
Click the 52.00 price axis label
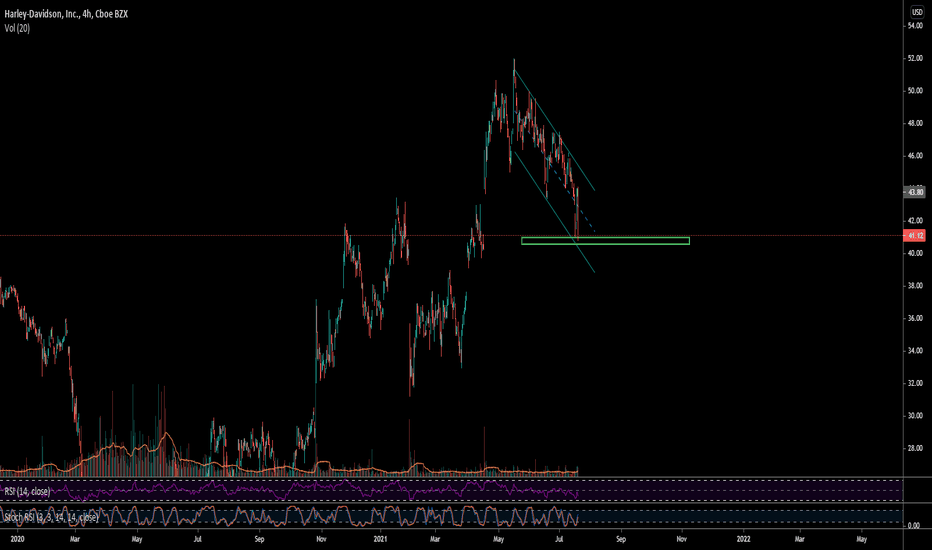pyautogui.click(x=915, y=58)
